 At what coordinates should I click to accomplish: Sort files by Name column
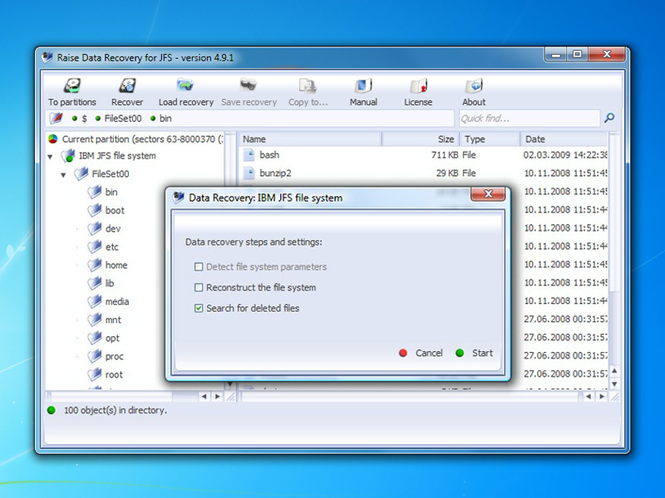[310, 139]
